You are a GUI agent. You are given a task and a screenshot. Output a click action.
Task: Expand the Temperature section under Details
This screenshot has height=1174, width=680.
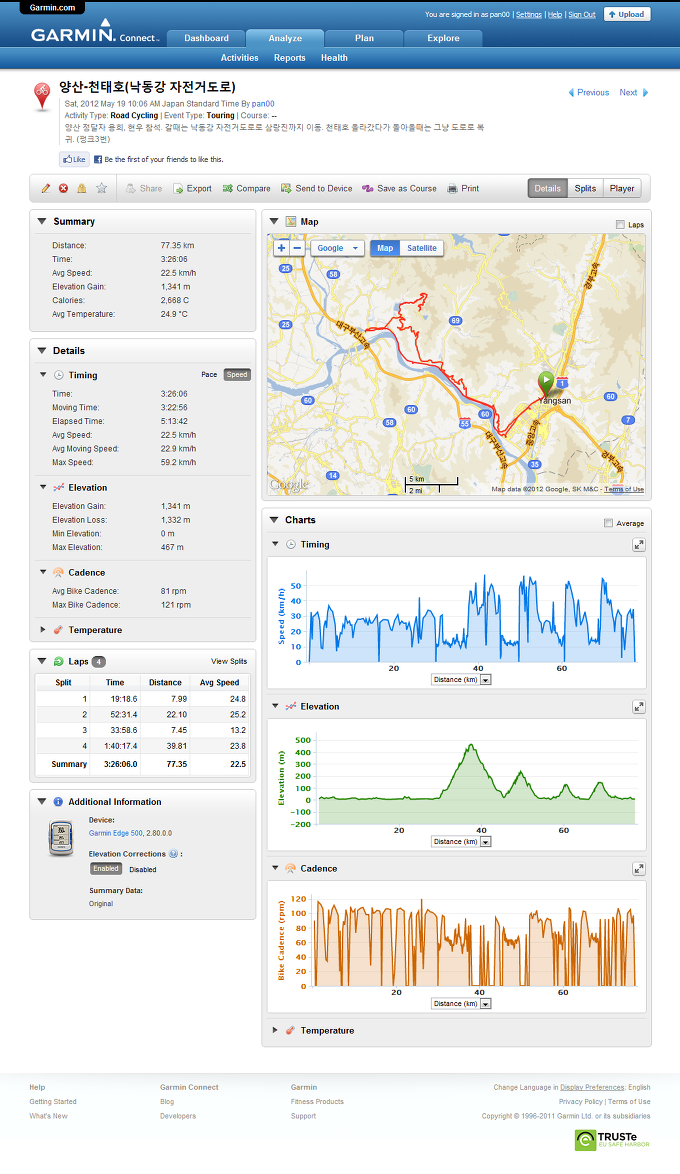[43, 630]
